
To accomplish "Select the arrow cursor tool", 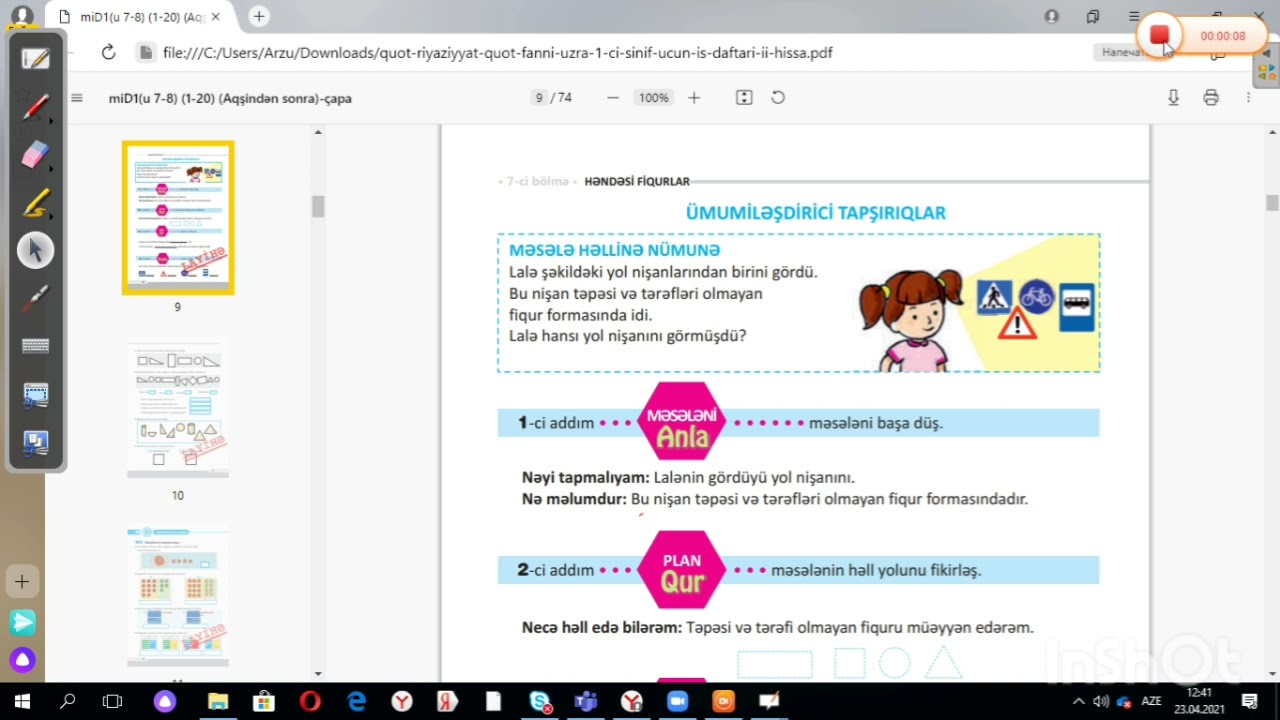I will (36, 250).
